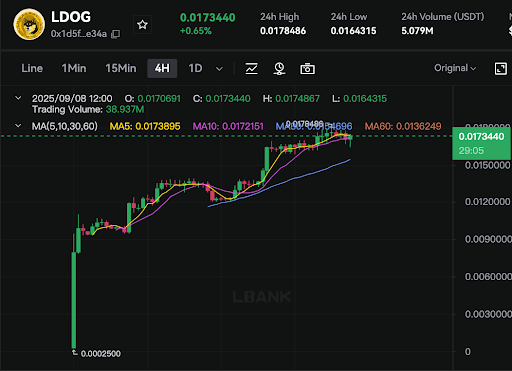This screenshot has width=512, height=371.
Task: Select the 4H timeframe
Action: point(162,68)
